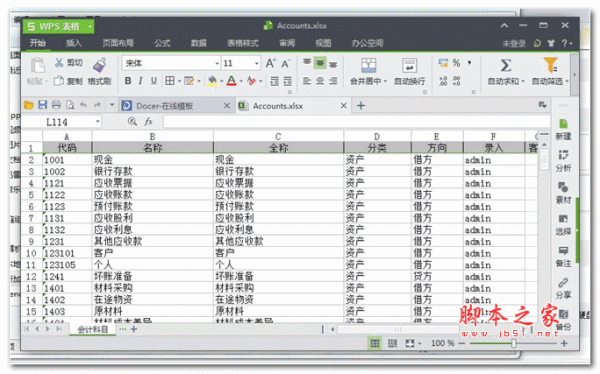Image resolution: width=600 pixels, height=374 pixels.
Task: Toggle middle vertical alignment
Action: (320, 63)
